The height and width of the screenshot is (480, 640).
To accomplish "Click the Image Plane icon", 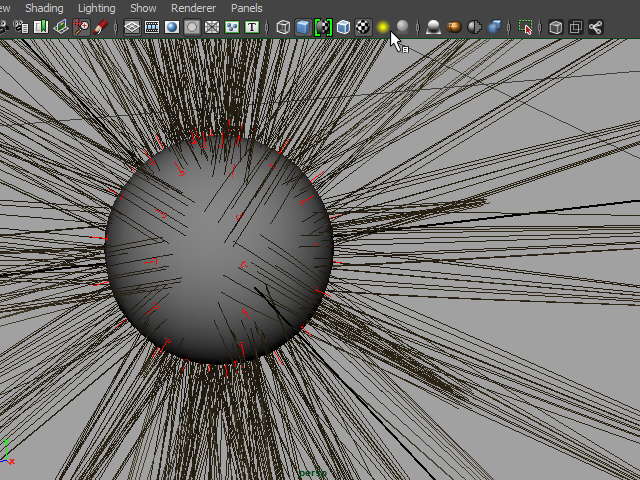I will (x=61, y=27).
